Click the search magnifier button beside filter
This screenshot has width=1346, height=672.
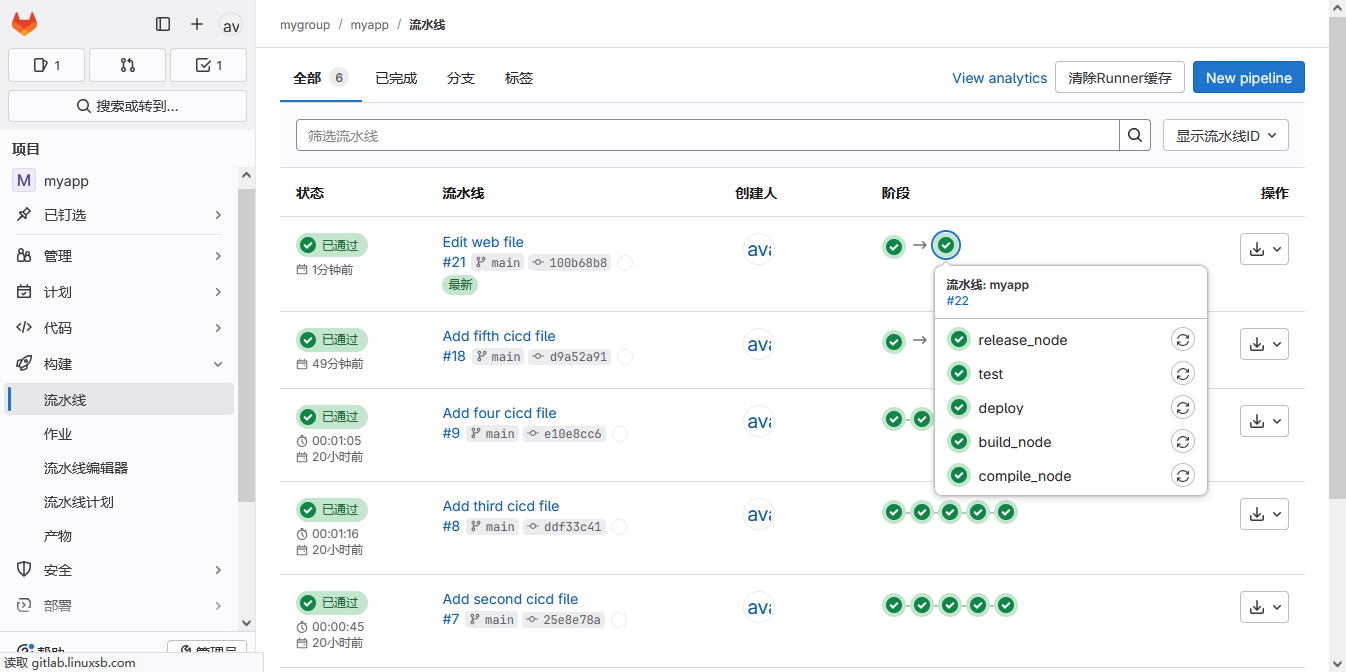tap(1134, 135)
